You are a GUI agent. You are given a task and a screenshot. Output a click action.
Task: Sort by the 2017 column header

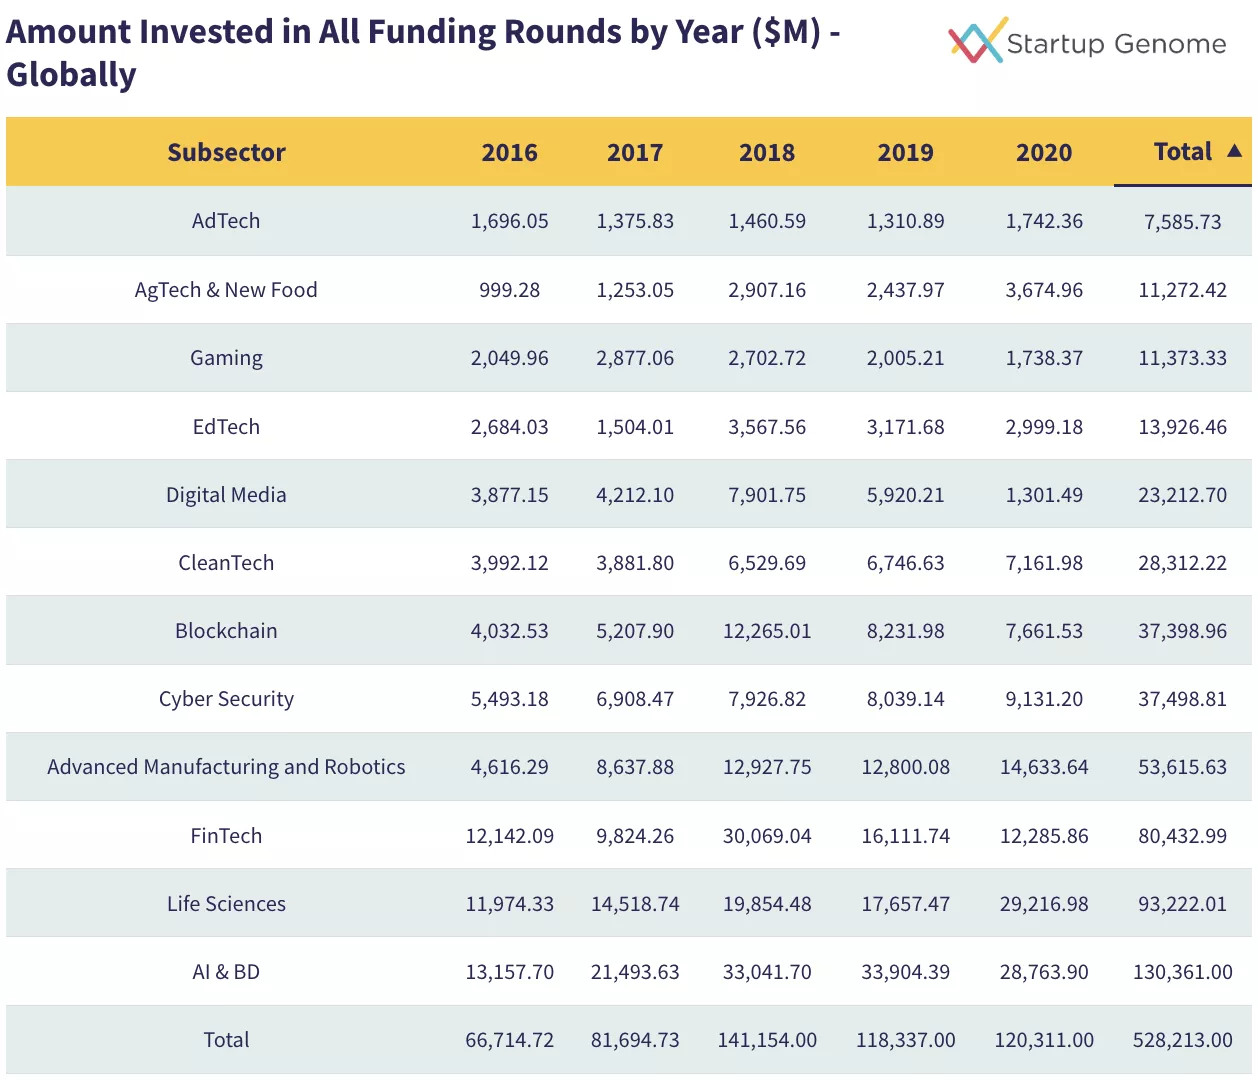pos(635,153)
